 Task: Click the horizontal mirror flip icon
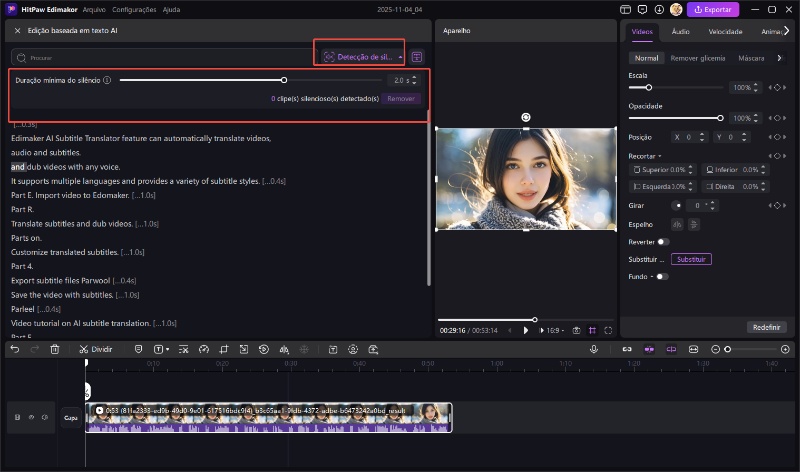point(677,224)
